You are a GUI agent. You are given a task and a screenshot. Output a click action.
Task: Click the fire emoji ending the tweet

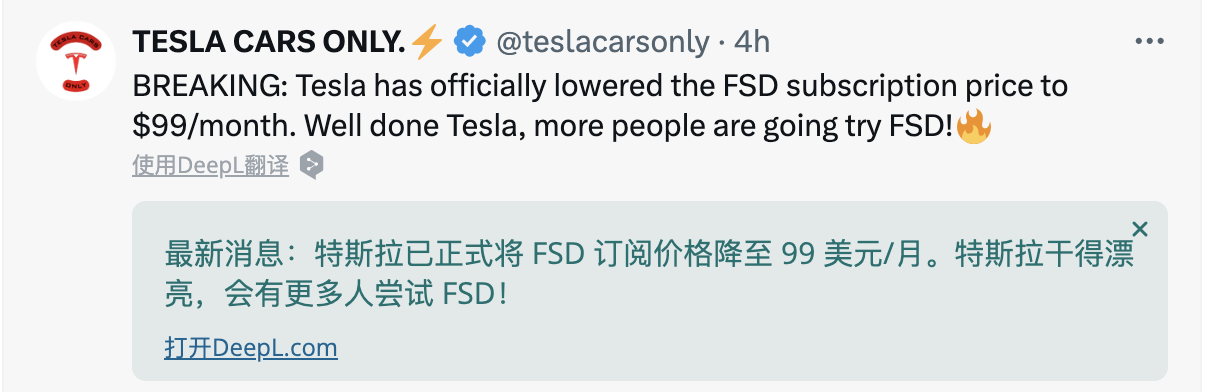(x=973, y=126)
